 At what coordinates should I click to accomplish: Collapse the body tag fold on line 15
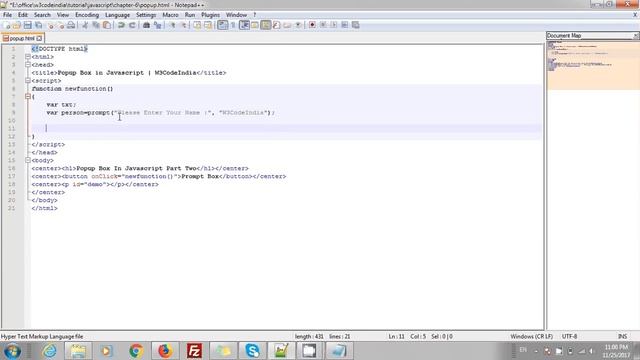(28, 160)
